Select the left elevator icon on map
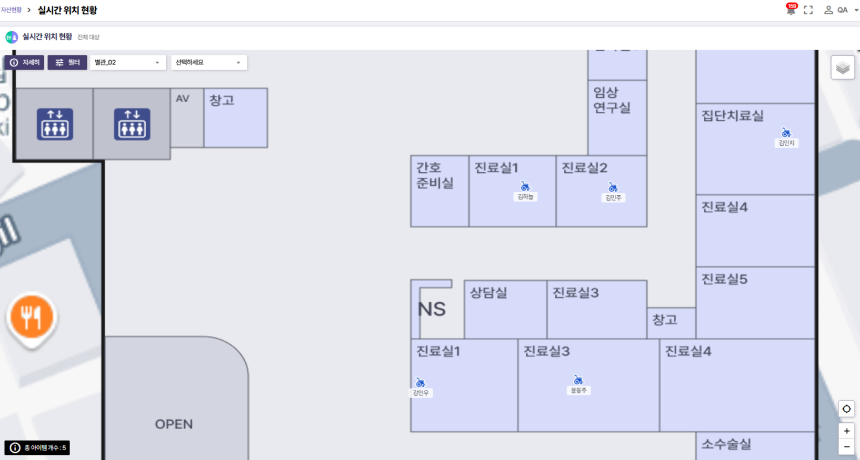 [52, 124]
